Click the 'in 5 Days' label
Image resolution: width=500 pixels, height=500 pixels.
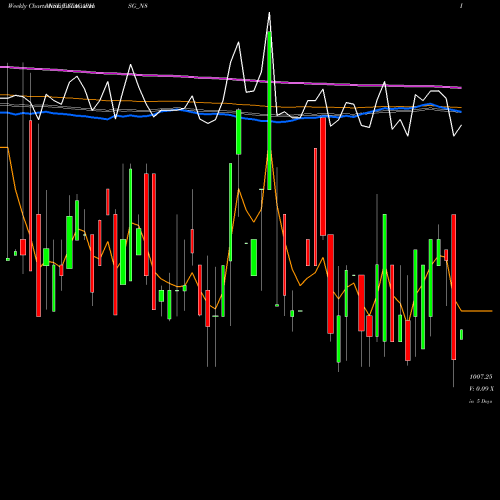coord(480,401)
